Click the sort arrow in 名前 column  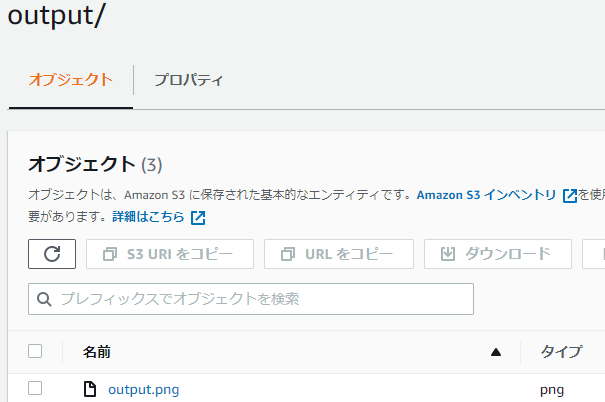coord(495,352)
